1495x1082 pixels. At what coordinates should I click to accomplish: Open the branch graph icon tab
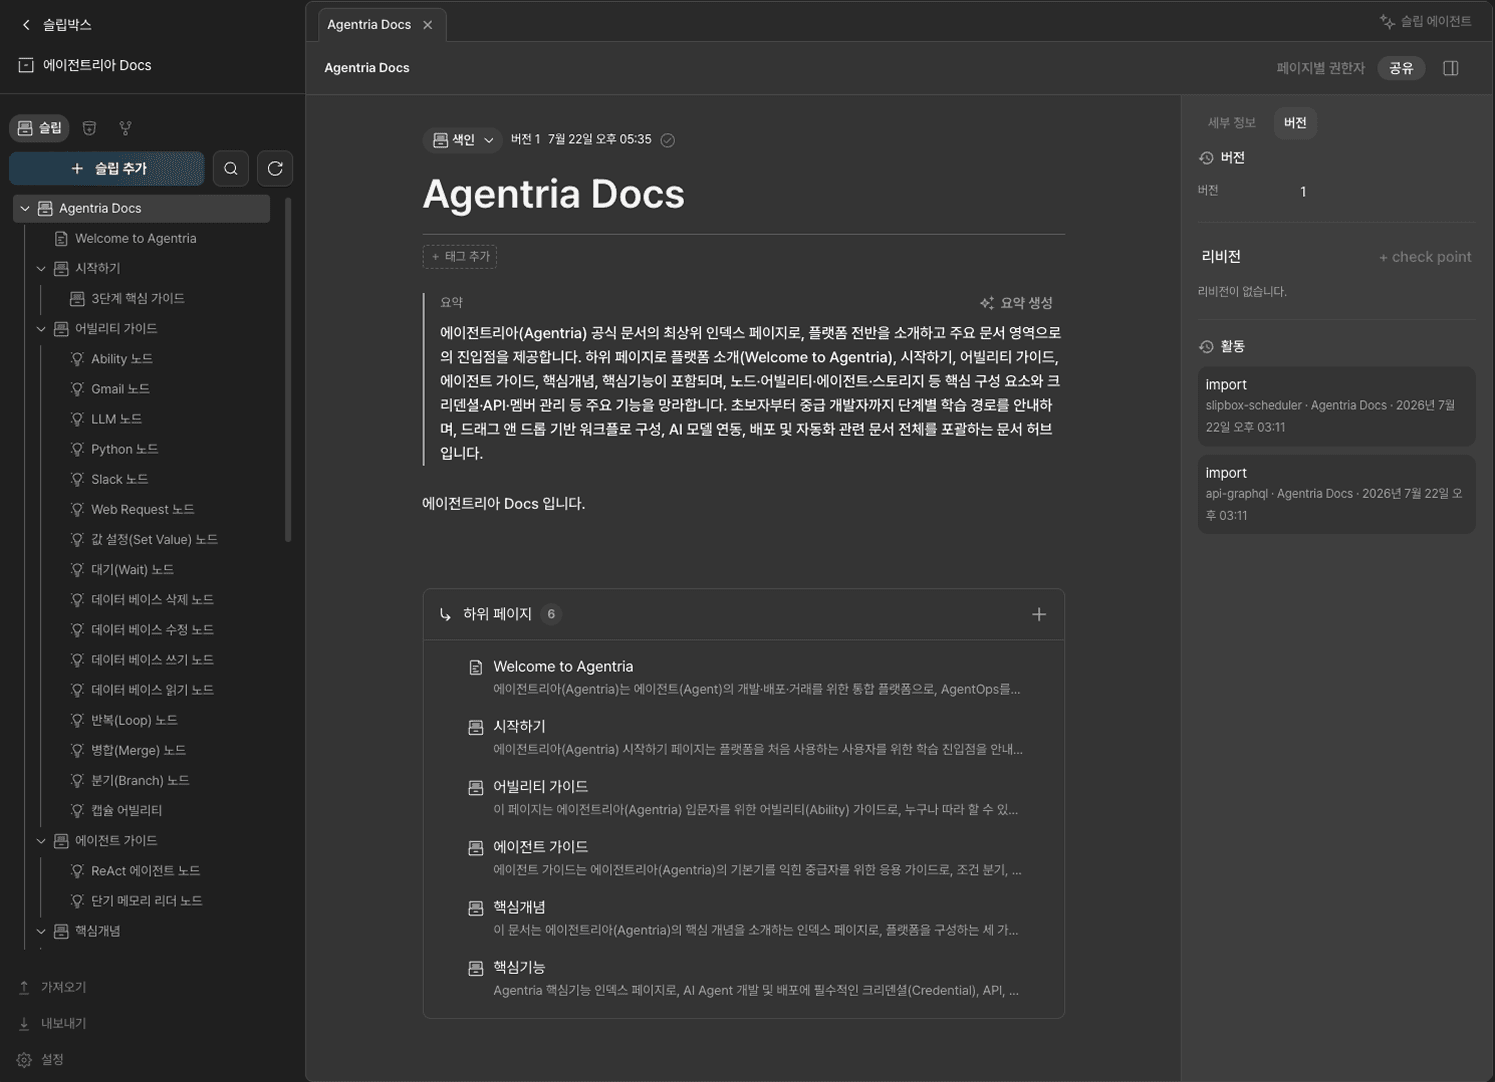coord(125,128)
